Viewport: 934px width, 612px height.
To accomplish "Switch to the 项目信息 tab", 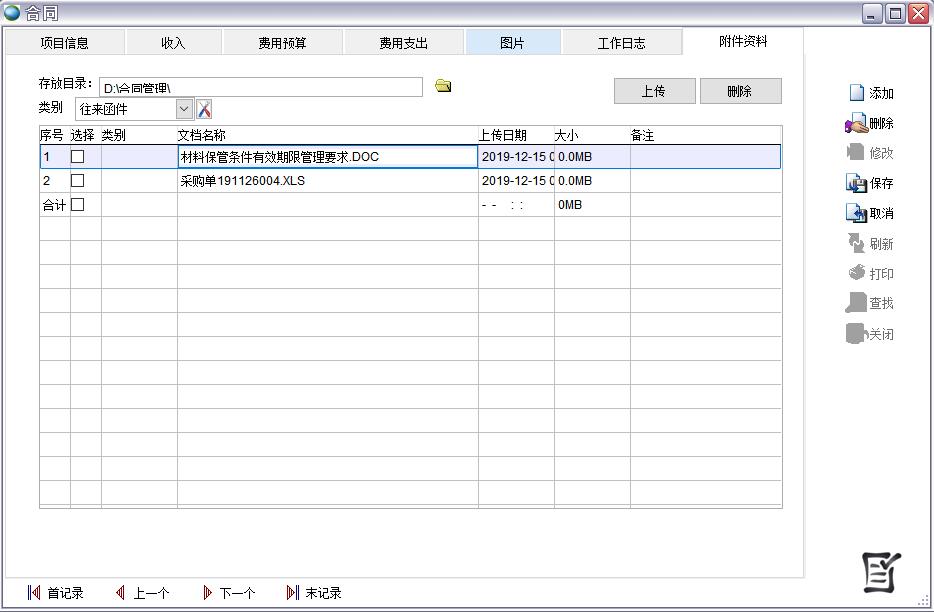I will [64, 43].
